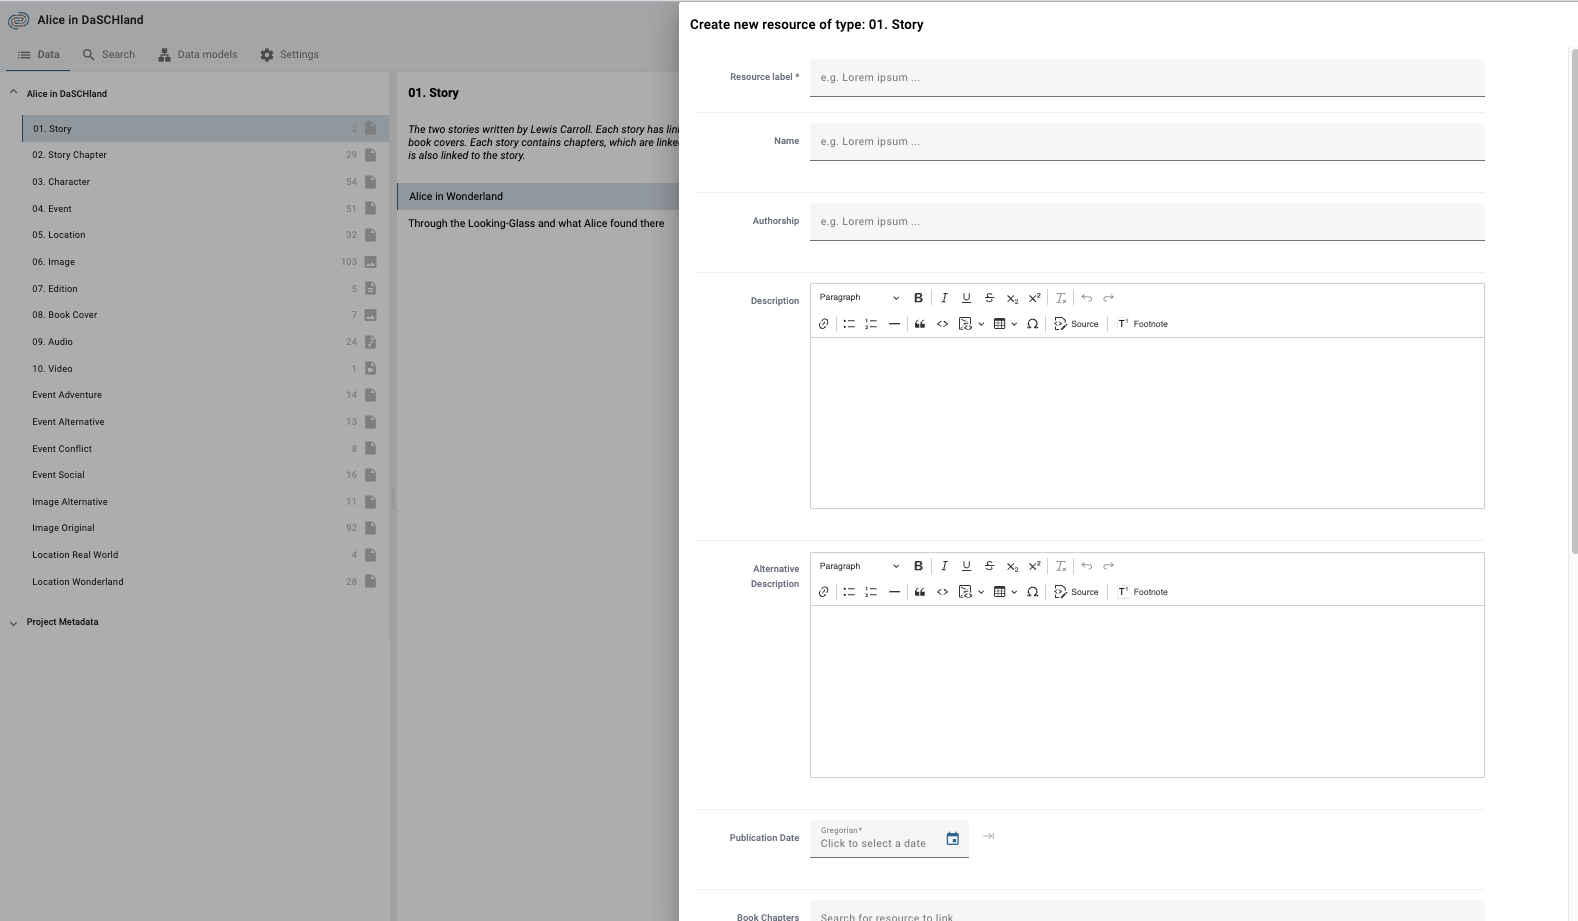Viewport: 1578px width, 921px height.
Task: Toggle Bold in Description editor
Action: pyautogui.click(x=918, y=298)
